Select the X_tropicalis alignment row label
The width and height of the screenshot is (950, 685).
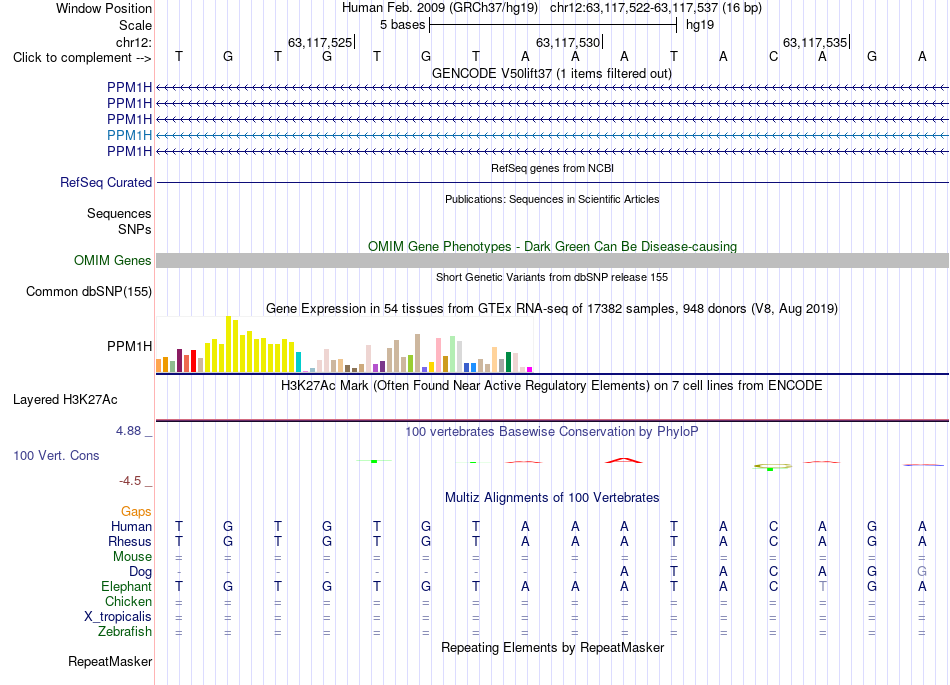tap(118, 617)
